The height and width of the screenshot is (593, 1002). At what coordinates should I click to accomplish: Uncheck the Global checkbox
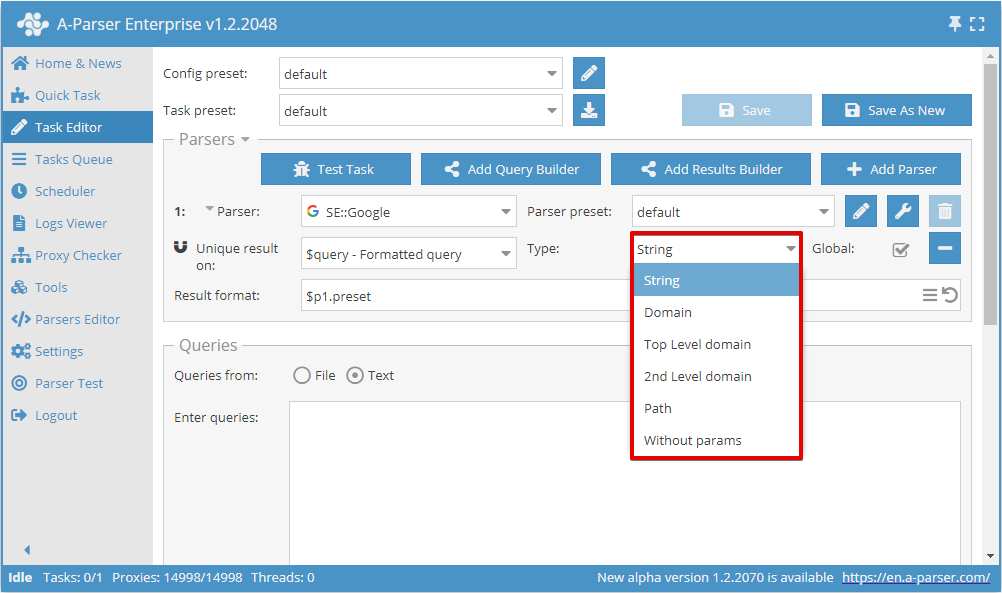point(900,248)
